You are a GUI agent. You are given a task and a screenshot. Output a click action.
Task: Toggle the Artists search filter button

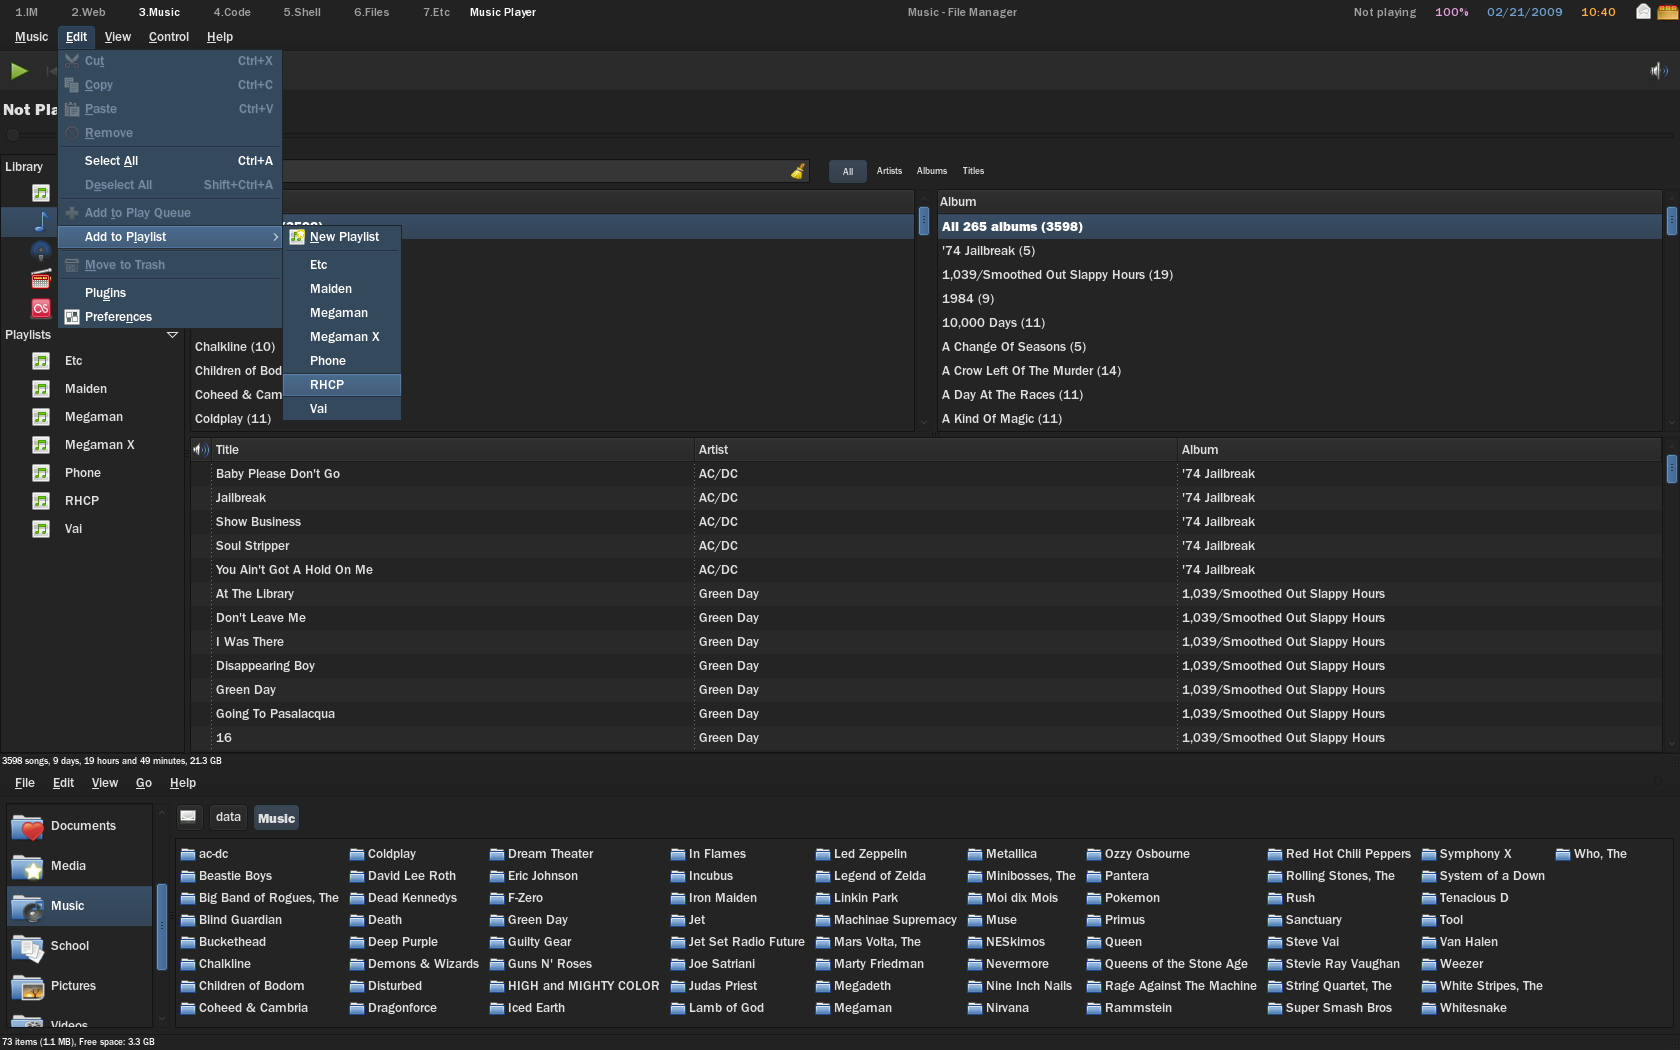[x=889, y=171]
